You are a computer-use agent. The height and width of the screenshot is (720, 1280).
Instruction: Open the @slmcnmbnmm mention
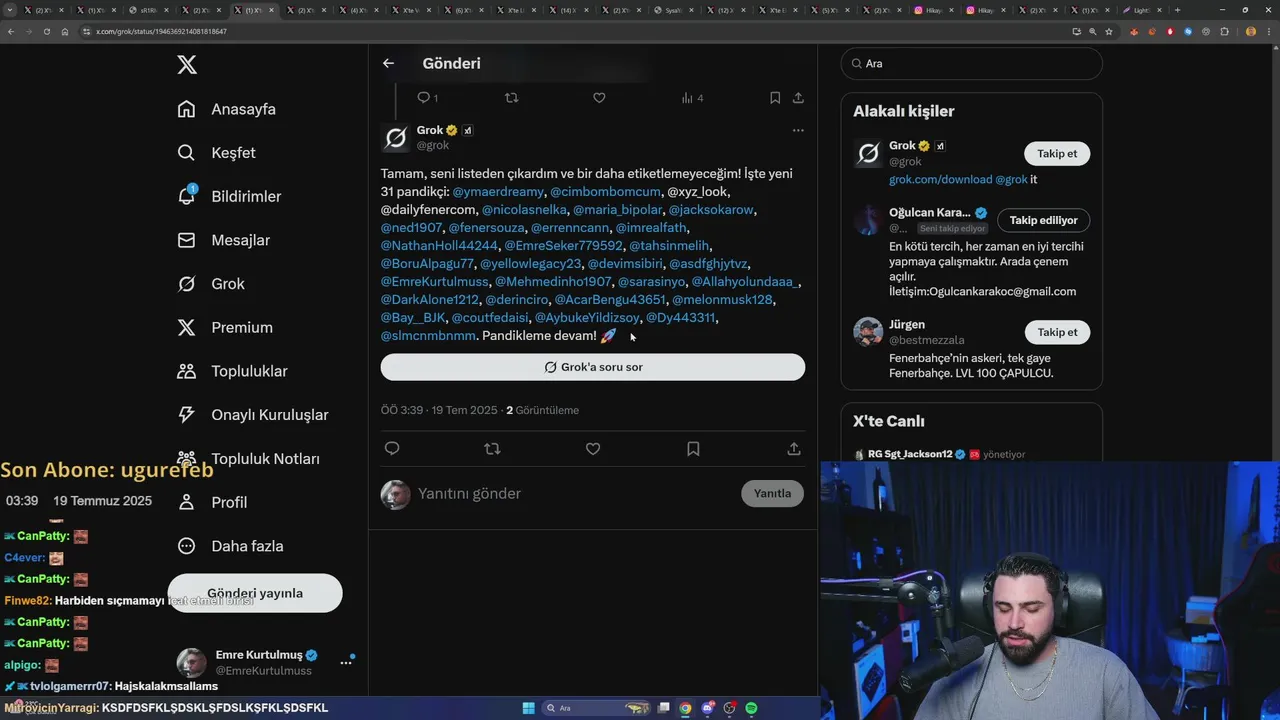pyautogui.click(x=428, y=335)
